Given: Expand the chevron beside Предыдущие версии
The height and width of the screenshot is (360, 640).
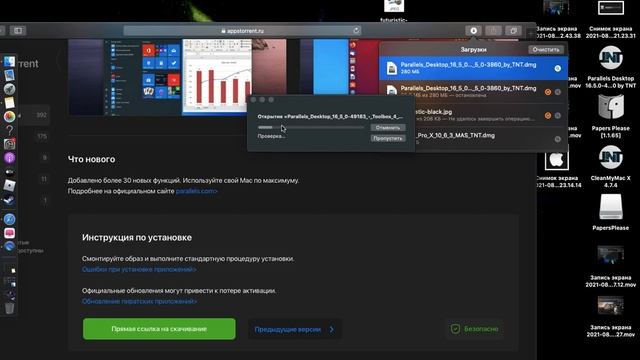Looking at the screenshot, I should coord(331,329).
